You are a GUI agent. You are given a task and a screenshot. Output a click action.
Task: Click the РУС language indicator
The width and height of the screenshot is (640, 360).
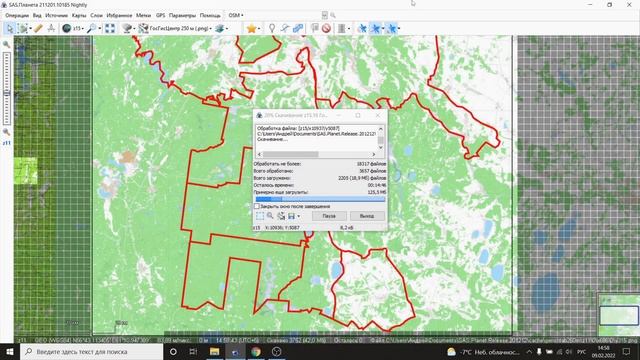[582, 351]
